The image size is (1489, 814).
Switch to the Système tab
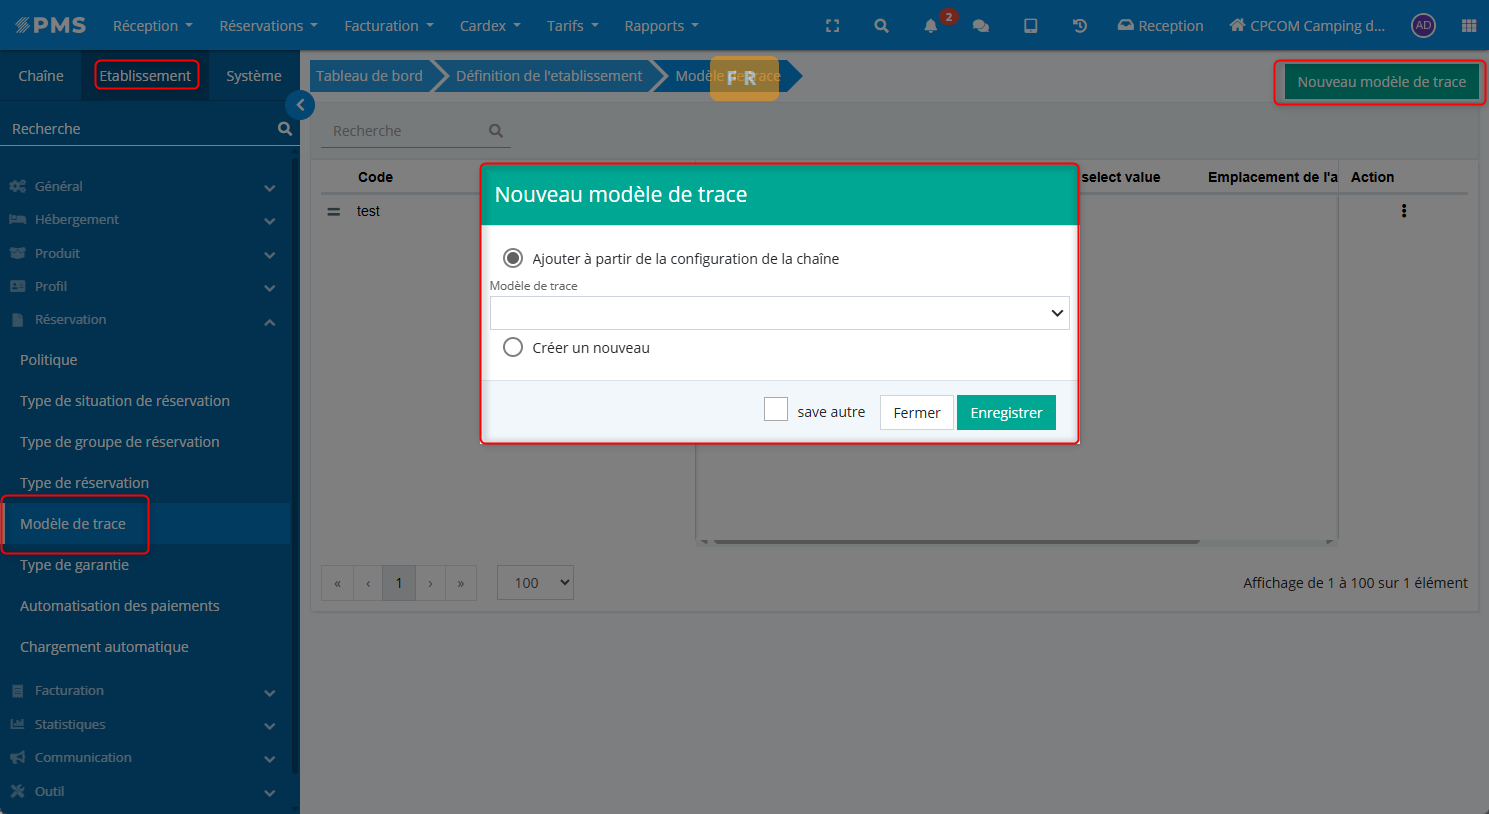coord(253,76)
